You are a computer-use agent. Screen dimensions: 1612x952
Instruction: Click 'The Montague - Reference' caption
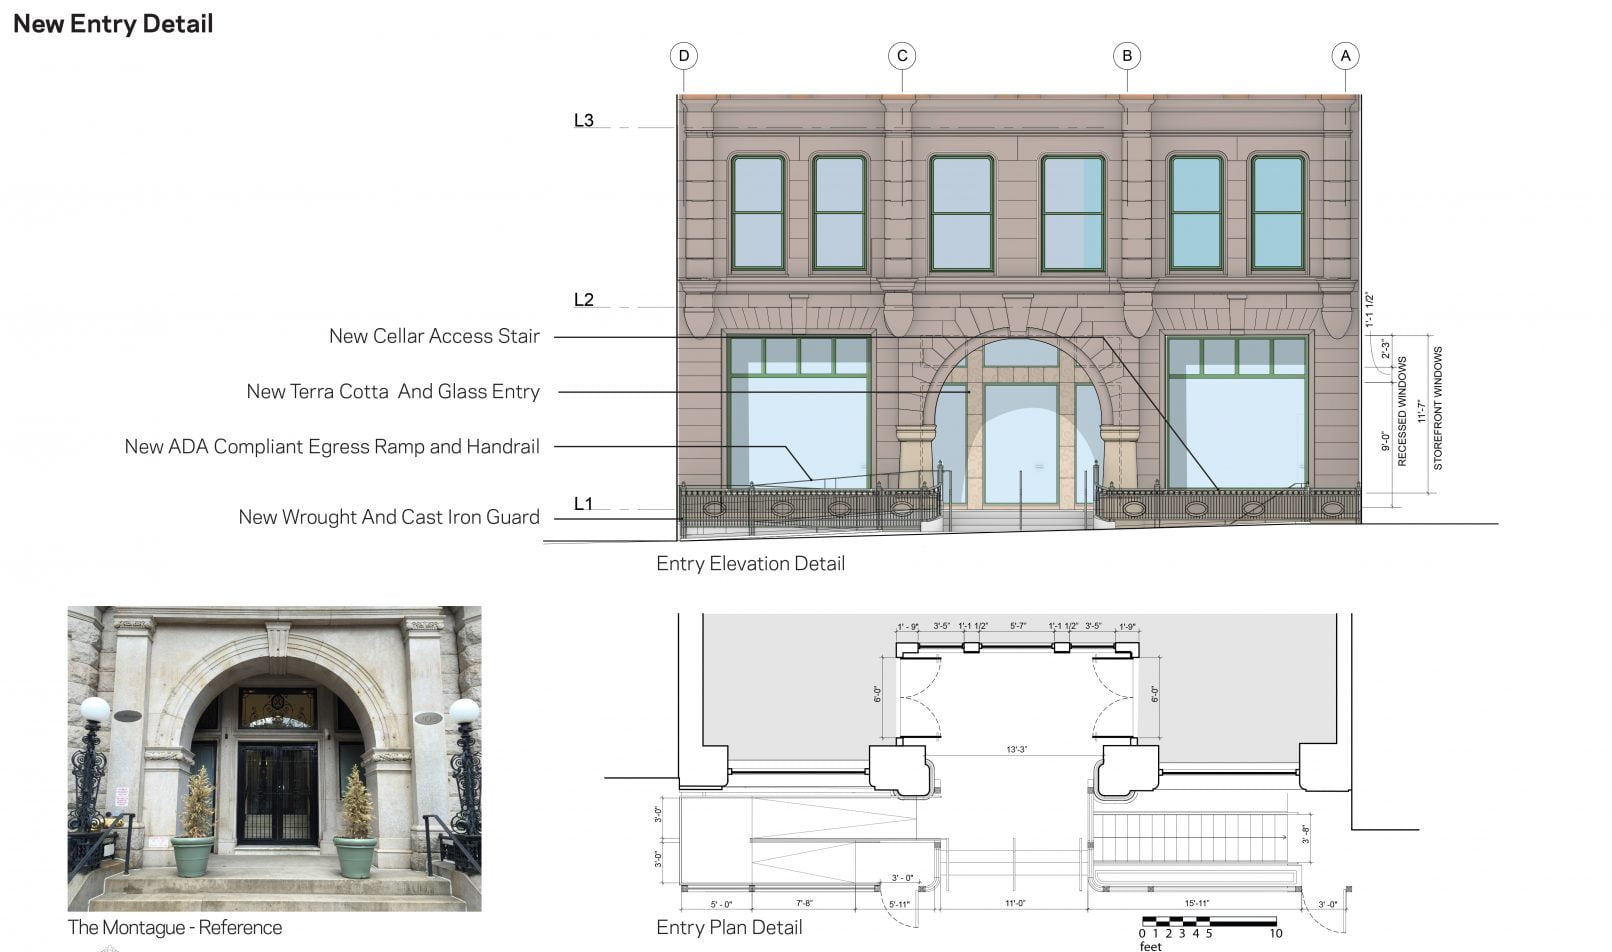(x=175, y=928)
